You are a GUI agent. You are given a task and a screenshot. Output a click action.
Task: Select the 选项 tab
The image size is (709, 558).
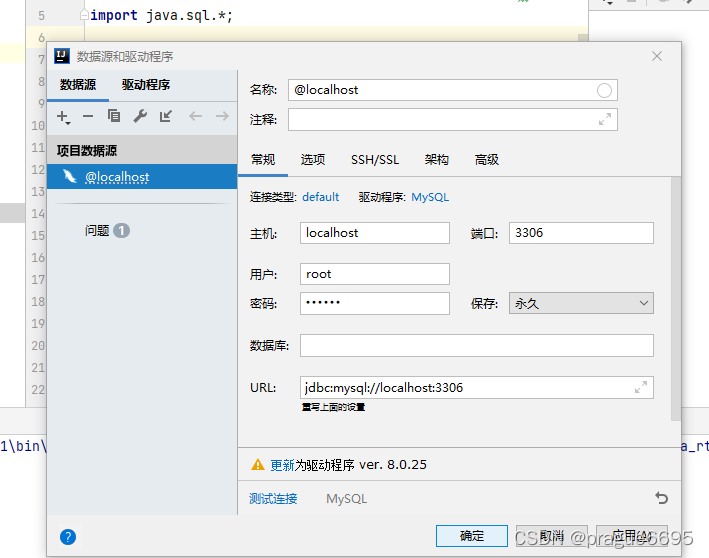point(313,160)
